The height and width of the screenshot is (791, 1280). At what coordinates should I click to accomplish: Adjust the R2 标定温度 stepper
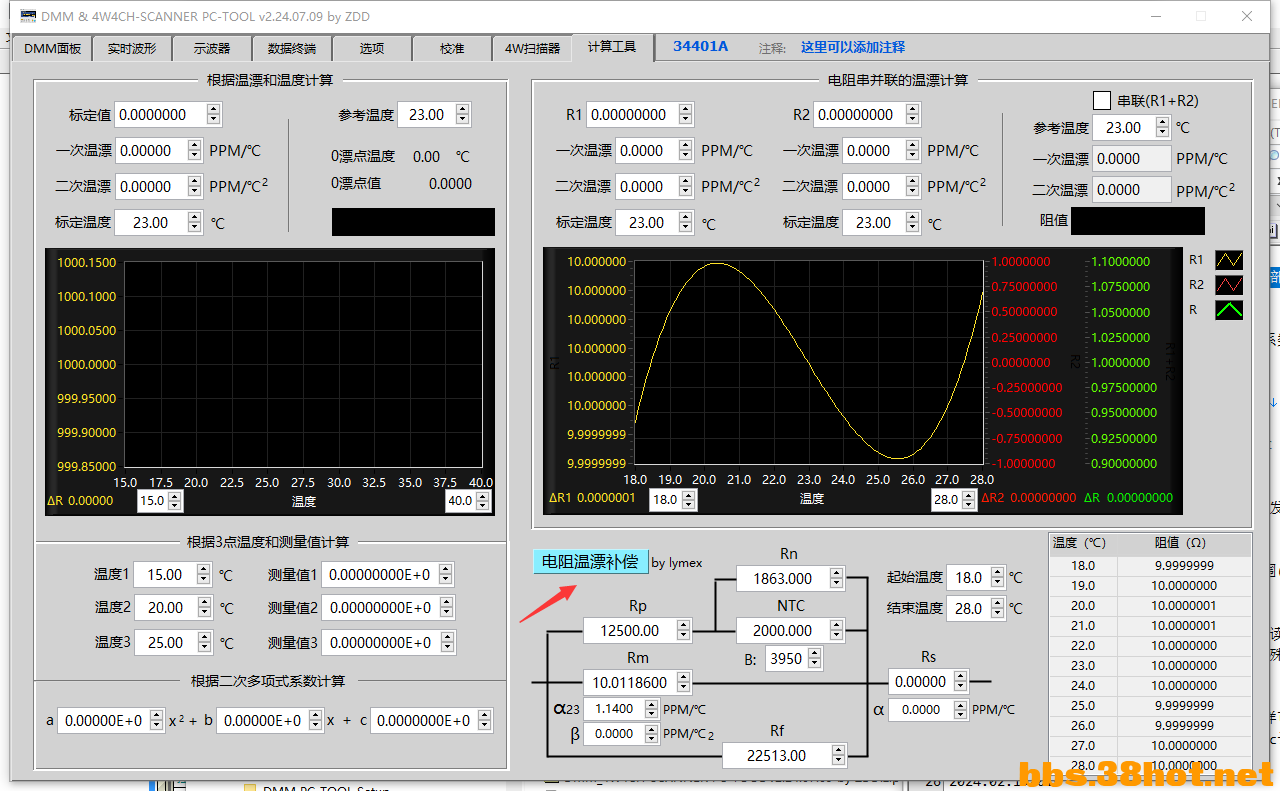pos(911,223)
